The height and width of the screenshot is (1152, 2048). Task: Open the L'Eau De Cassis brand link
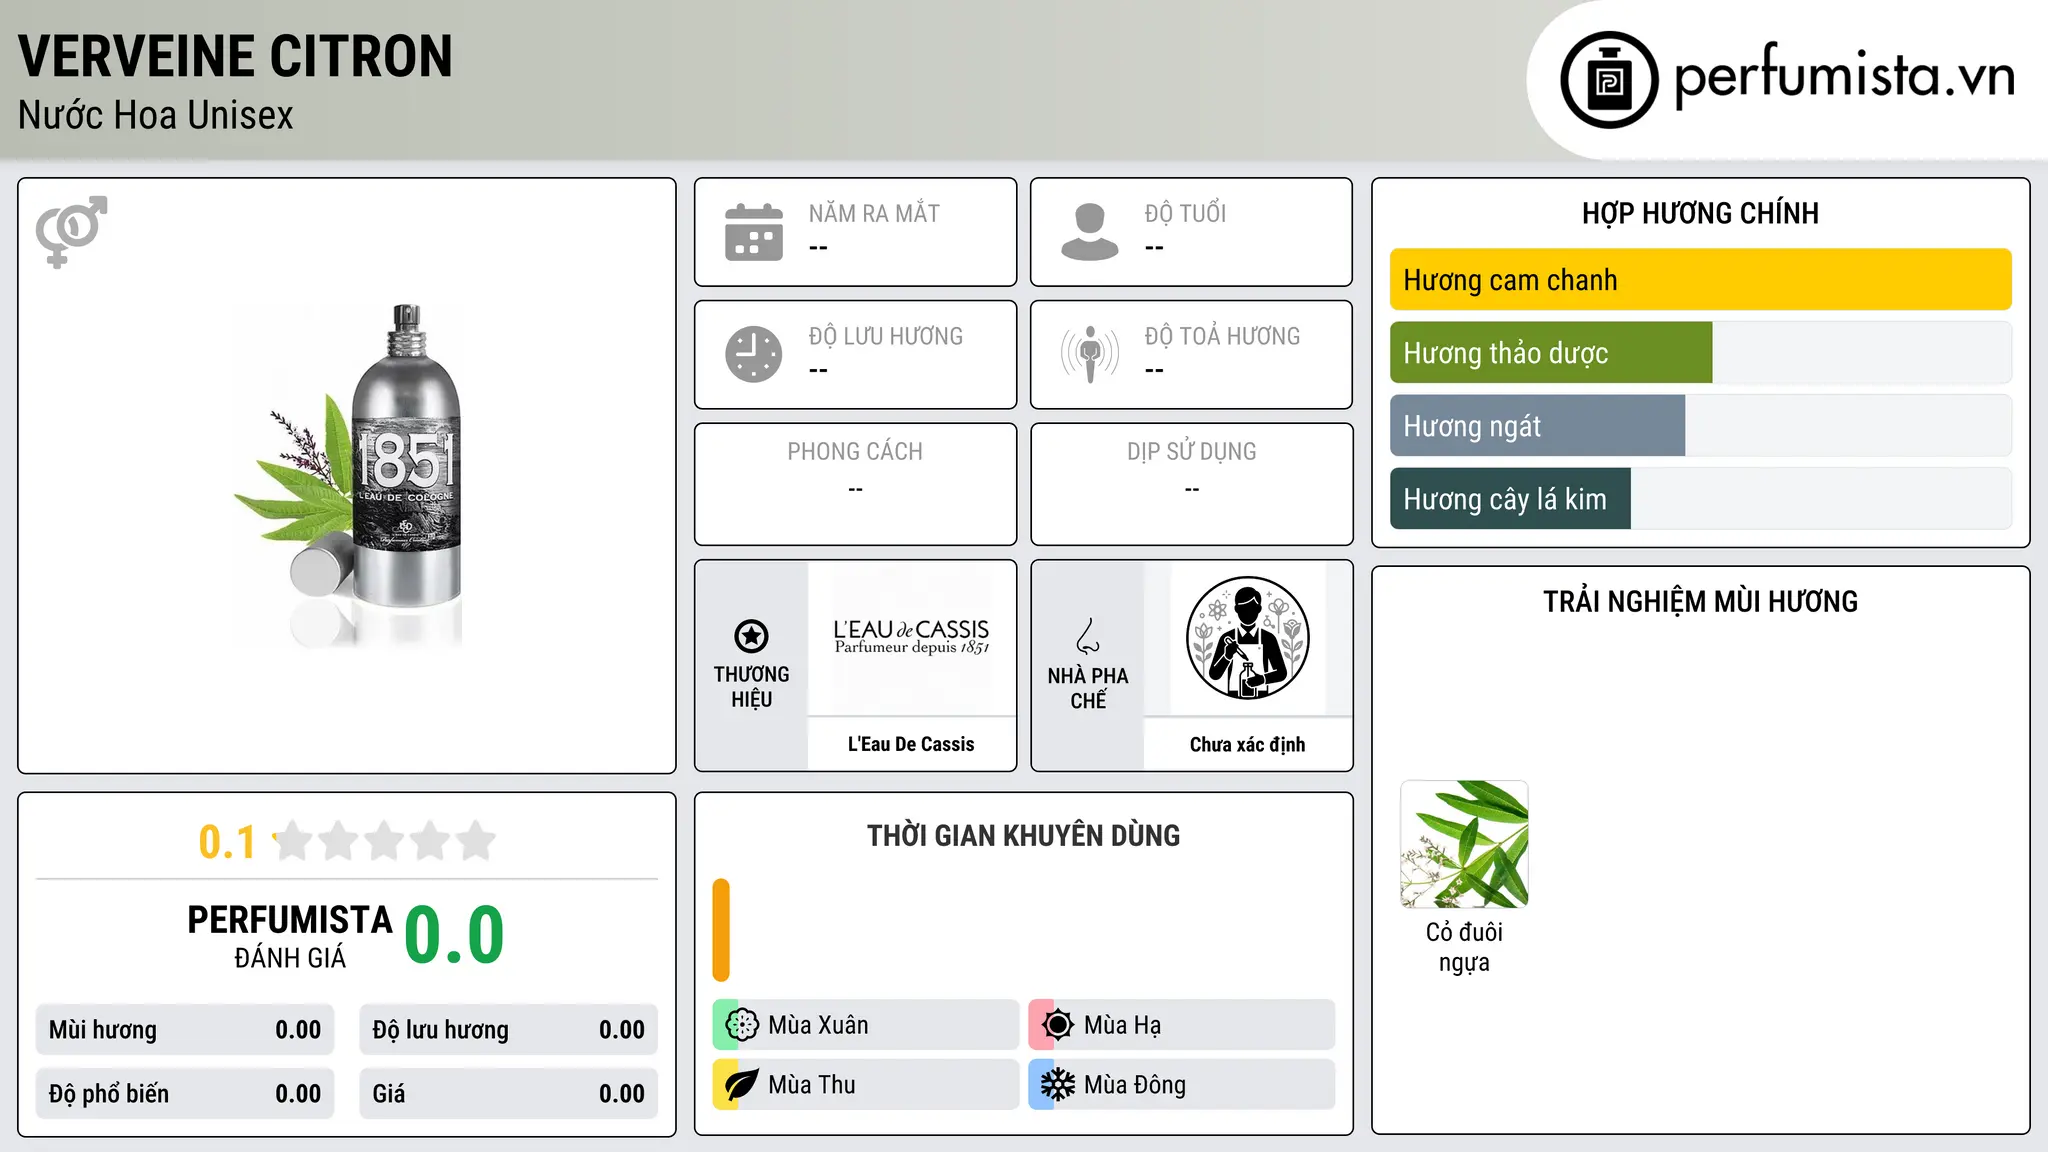coord(911,744)
